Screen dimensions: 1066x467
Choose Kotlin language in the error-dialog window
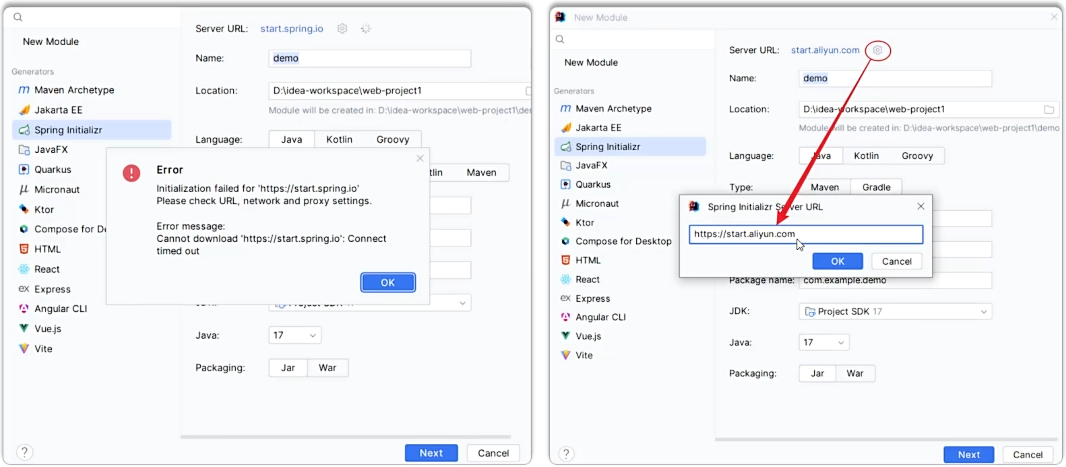click(339, 139)
